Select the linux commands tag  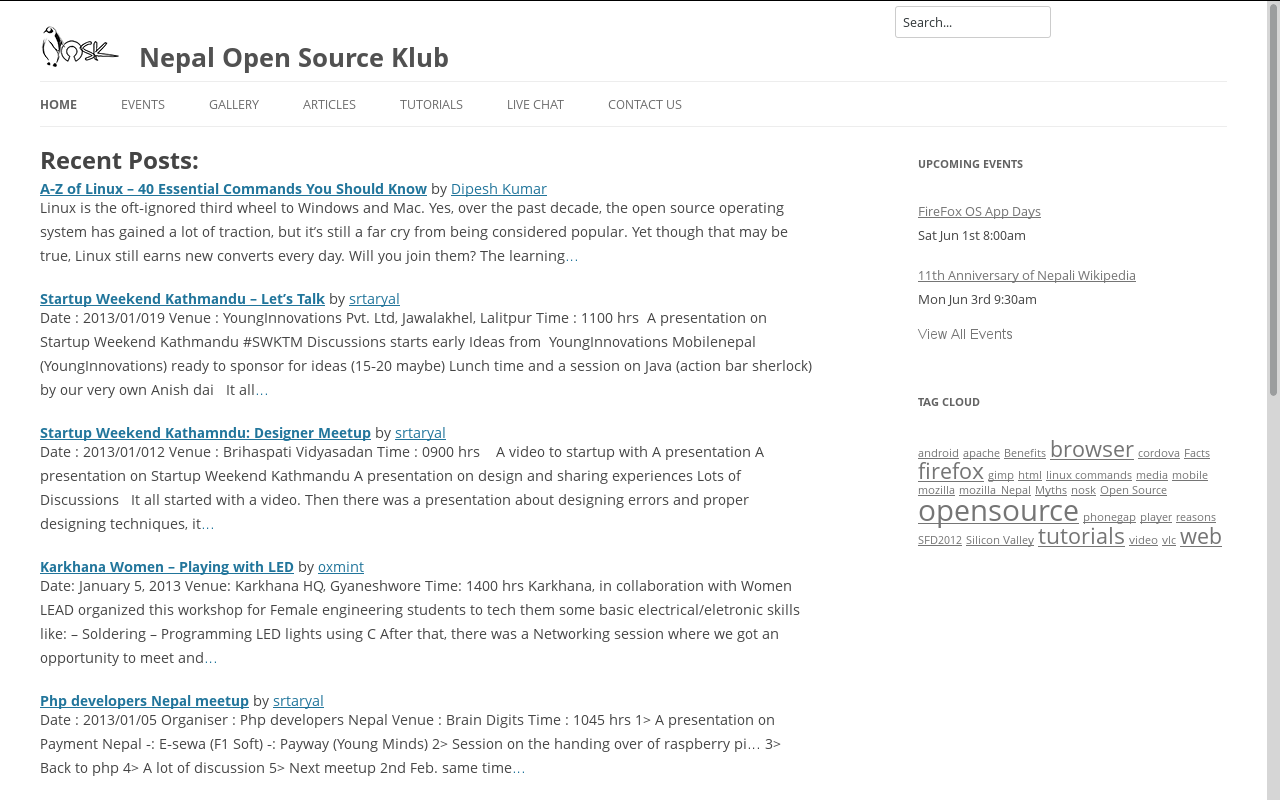pos(1089,475)
